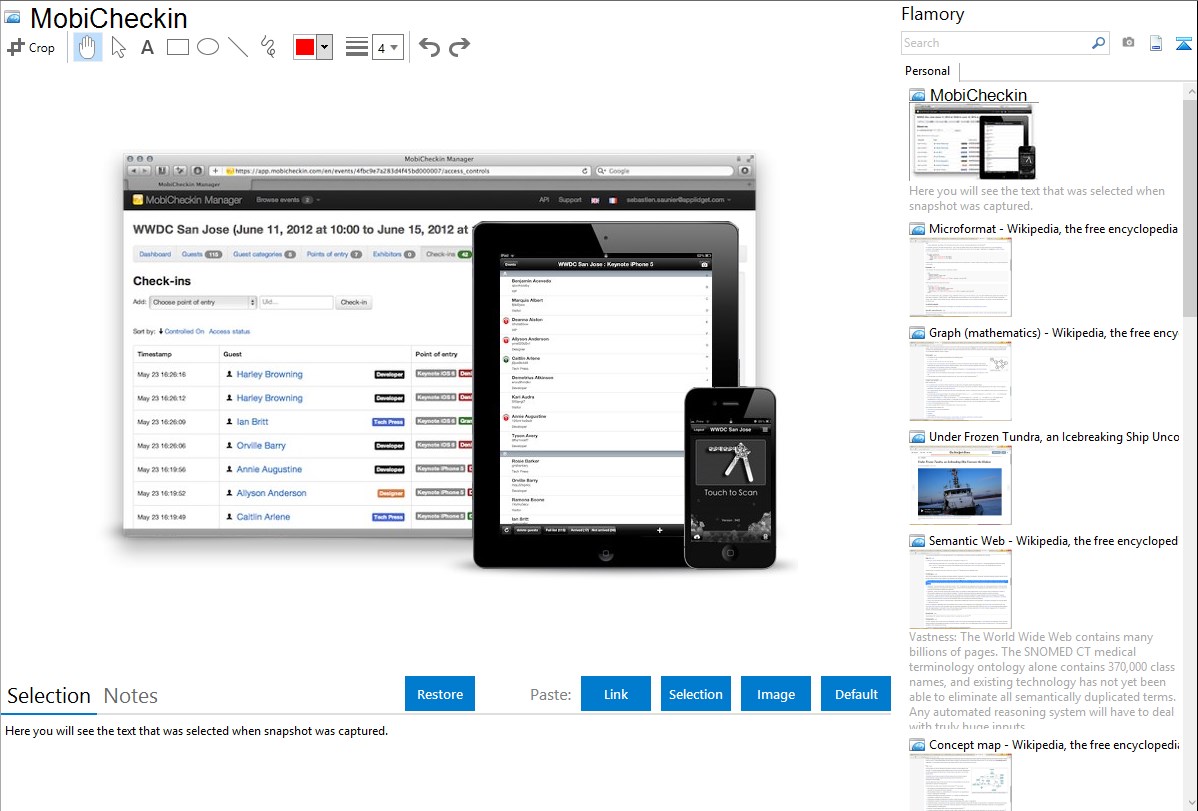The image size is (1198, 811).
Task: Select the Semantic Web thumbnail
Action: click(960, 589)
